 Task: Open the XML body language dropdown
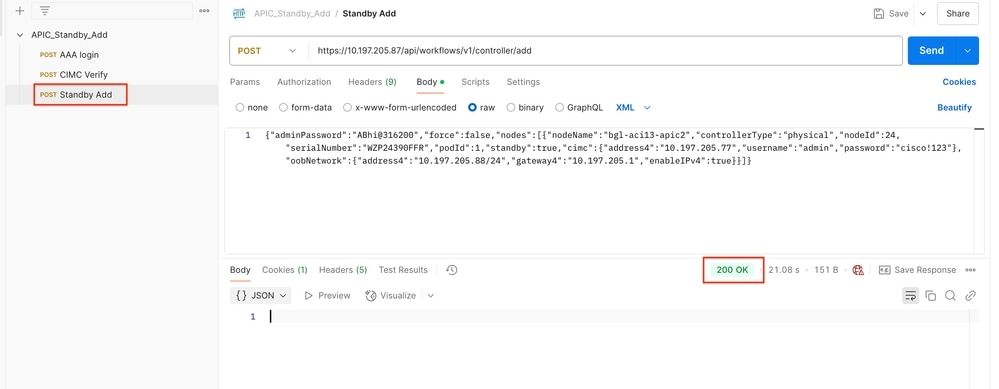pos(633,108)
